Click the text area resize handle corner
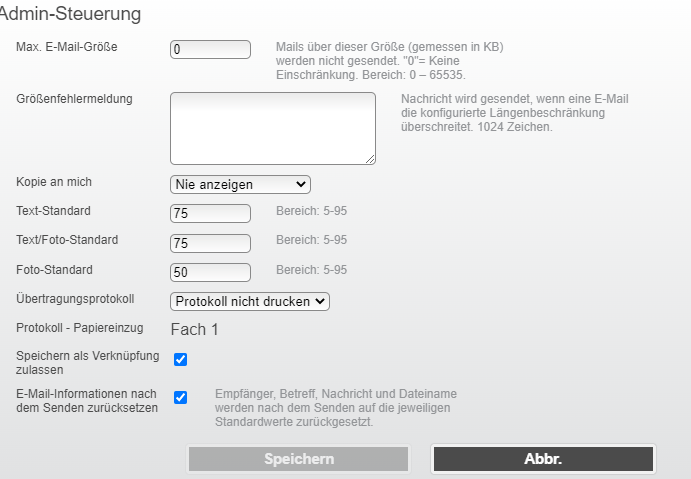 tap(371, 160)
